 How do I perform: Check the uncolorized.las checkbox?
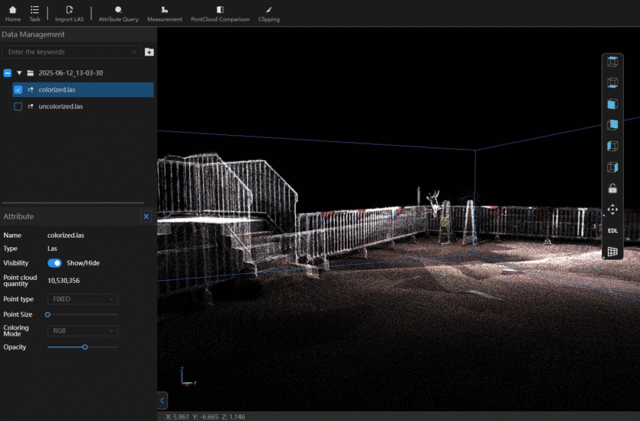[18, 106]
